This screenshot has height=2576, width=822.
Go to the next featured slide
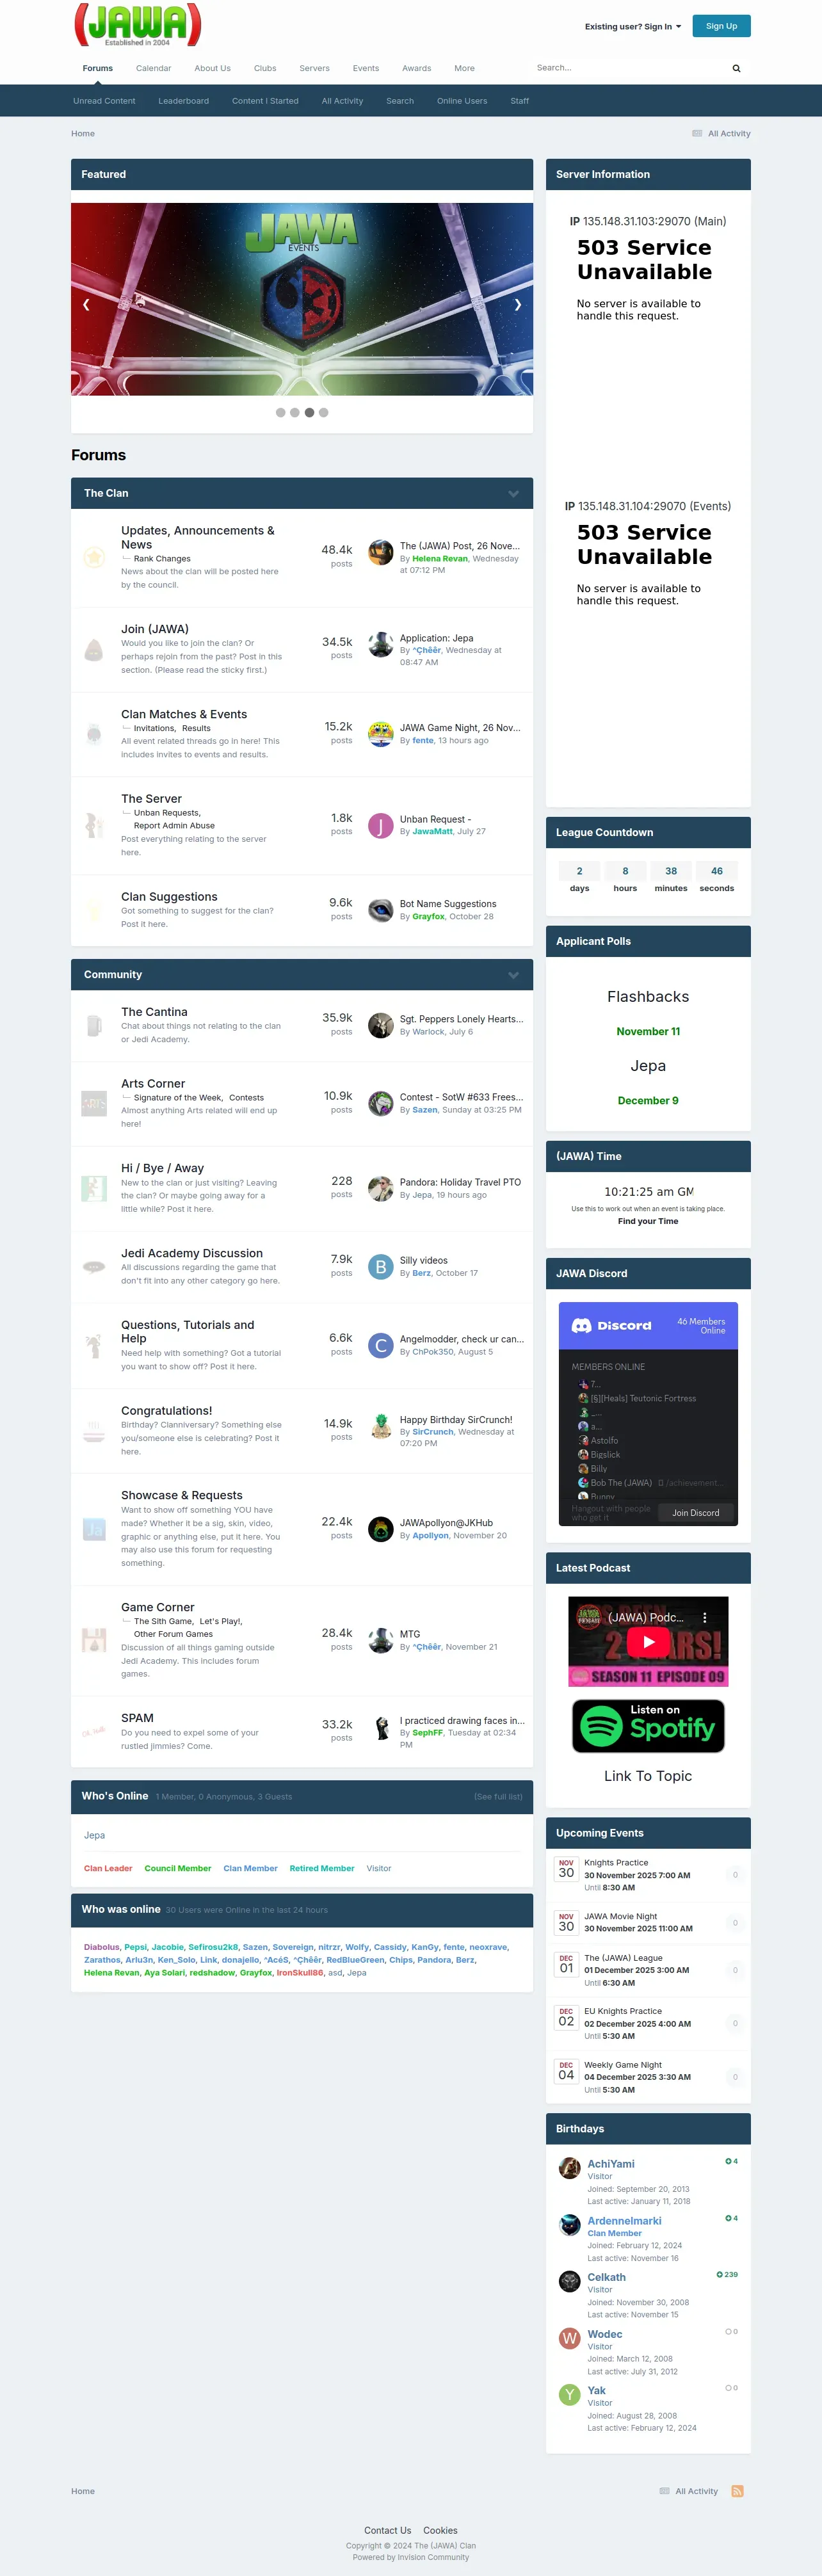tap(517, 304)
